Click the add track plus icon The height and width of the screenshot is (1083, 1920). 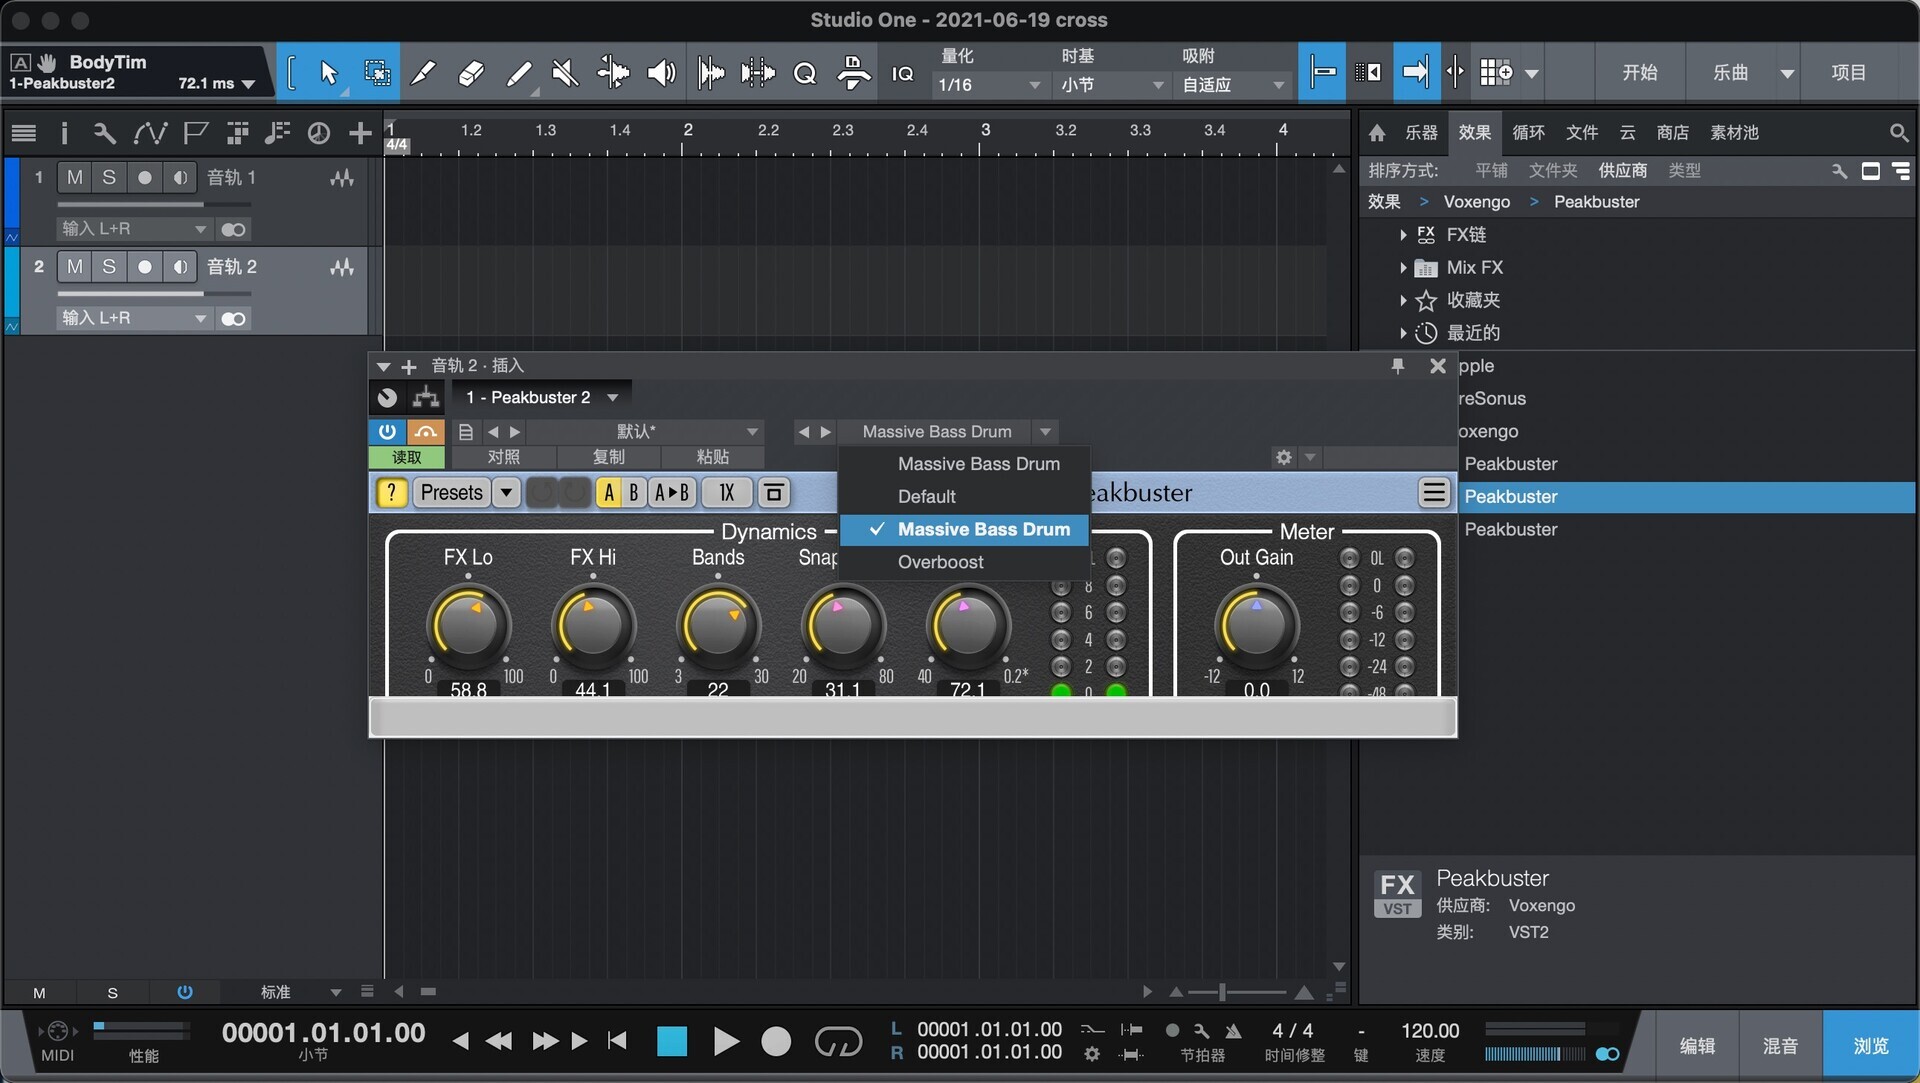point(360,132)
